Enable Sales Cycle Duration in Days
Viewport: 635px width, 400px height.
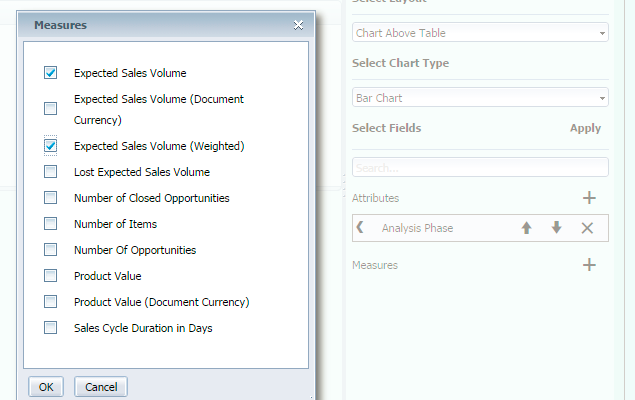pyautogui.click(x=50, y=328)
